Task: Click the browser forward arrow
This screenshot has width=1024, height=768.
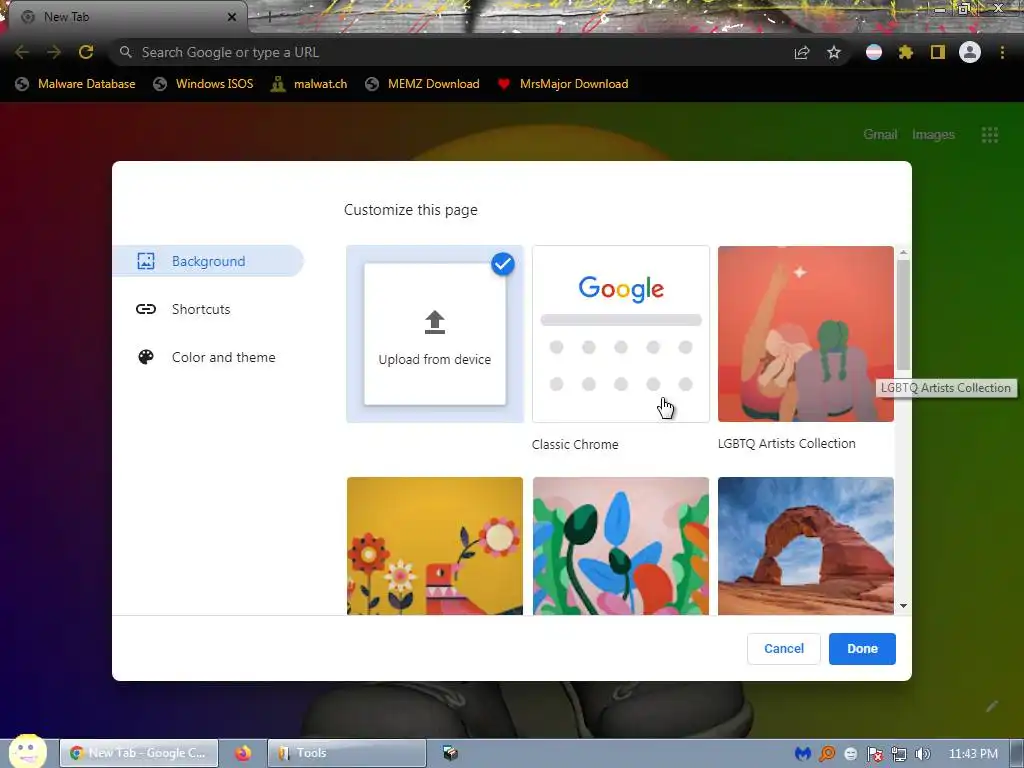Action: point(54,52)
